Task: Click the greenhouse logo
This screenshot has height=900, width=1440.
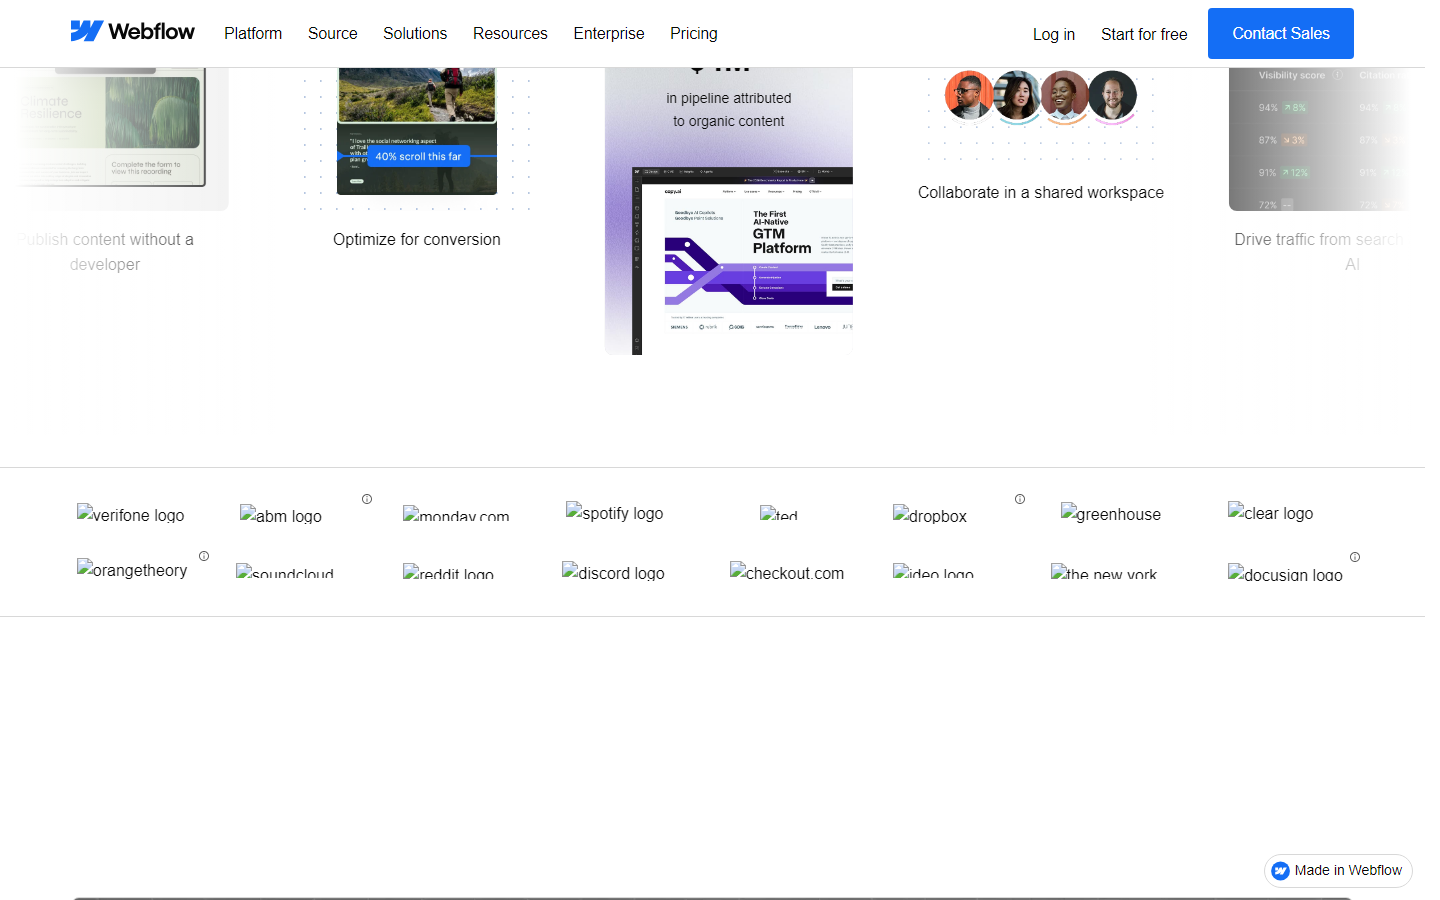Action: 1111,513
